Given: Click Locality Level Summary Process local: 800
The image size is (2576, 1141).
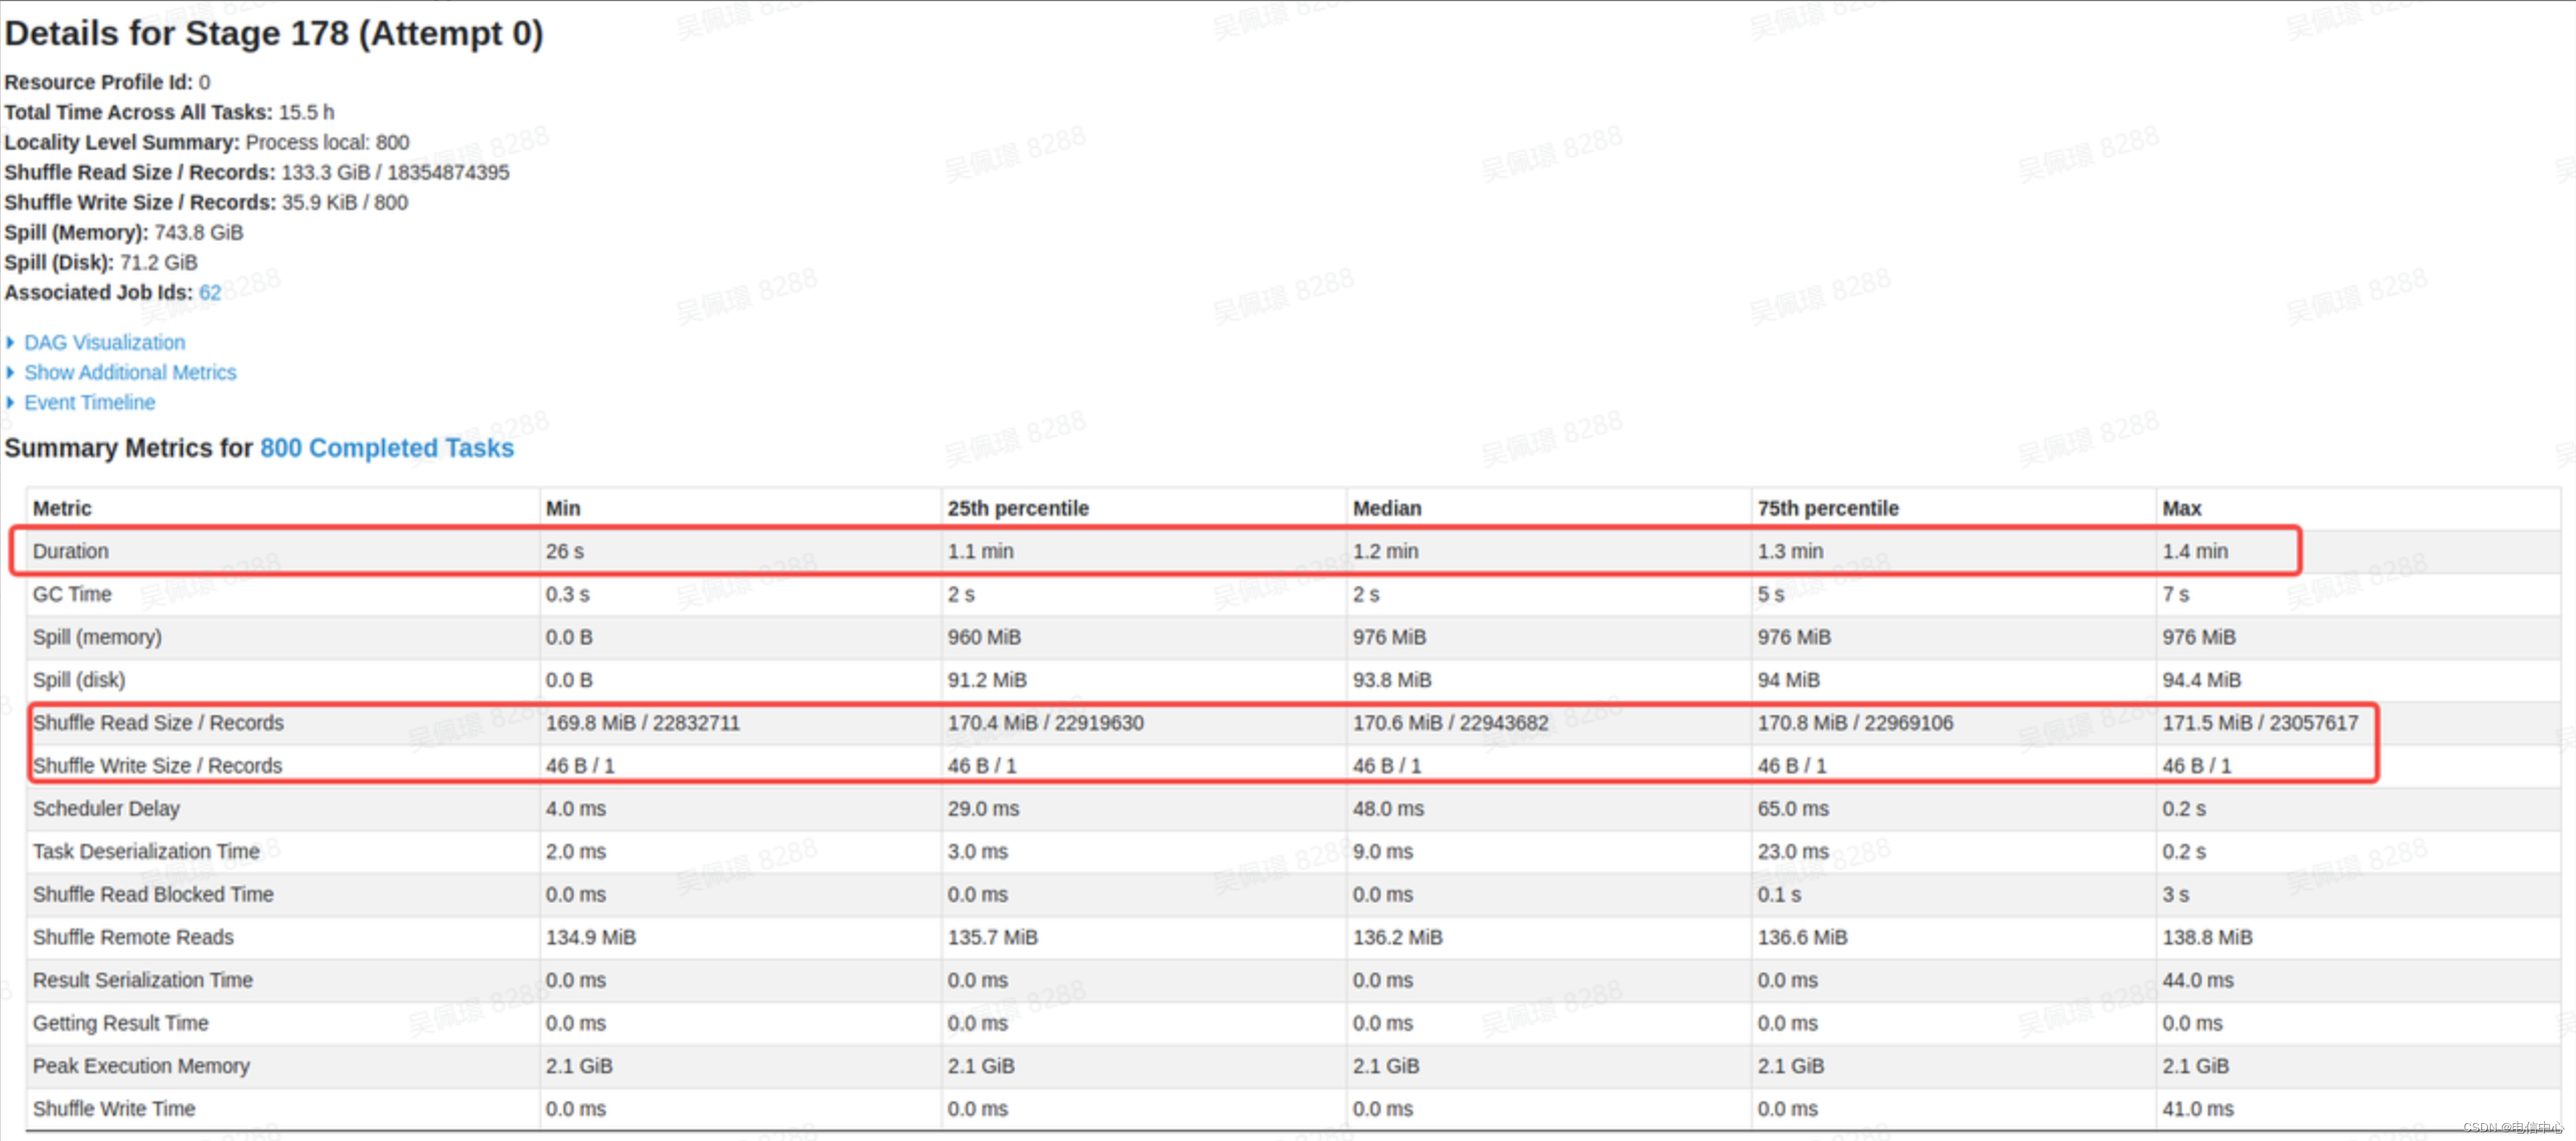Looking at the screenshot, I should [x=327, y=142].
